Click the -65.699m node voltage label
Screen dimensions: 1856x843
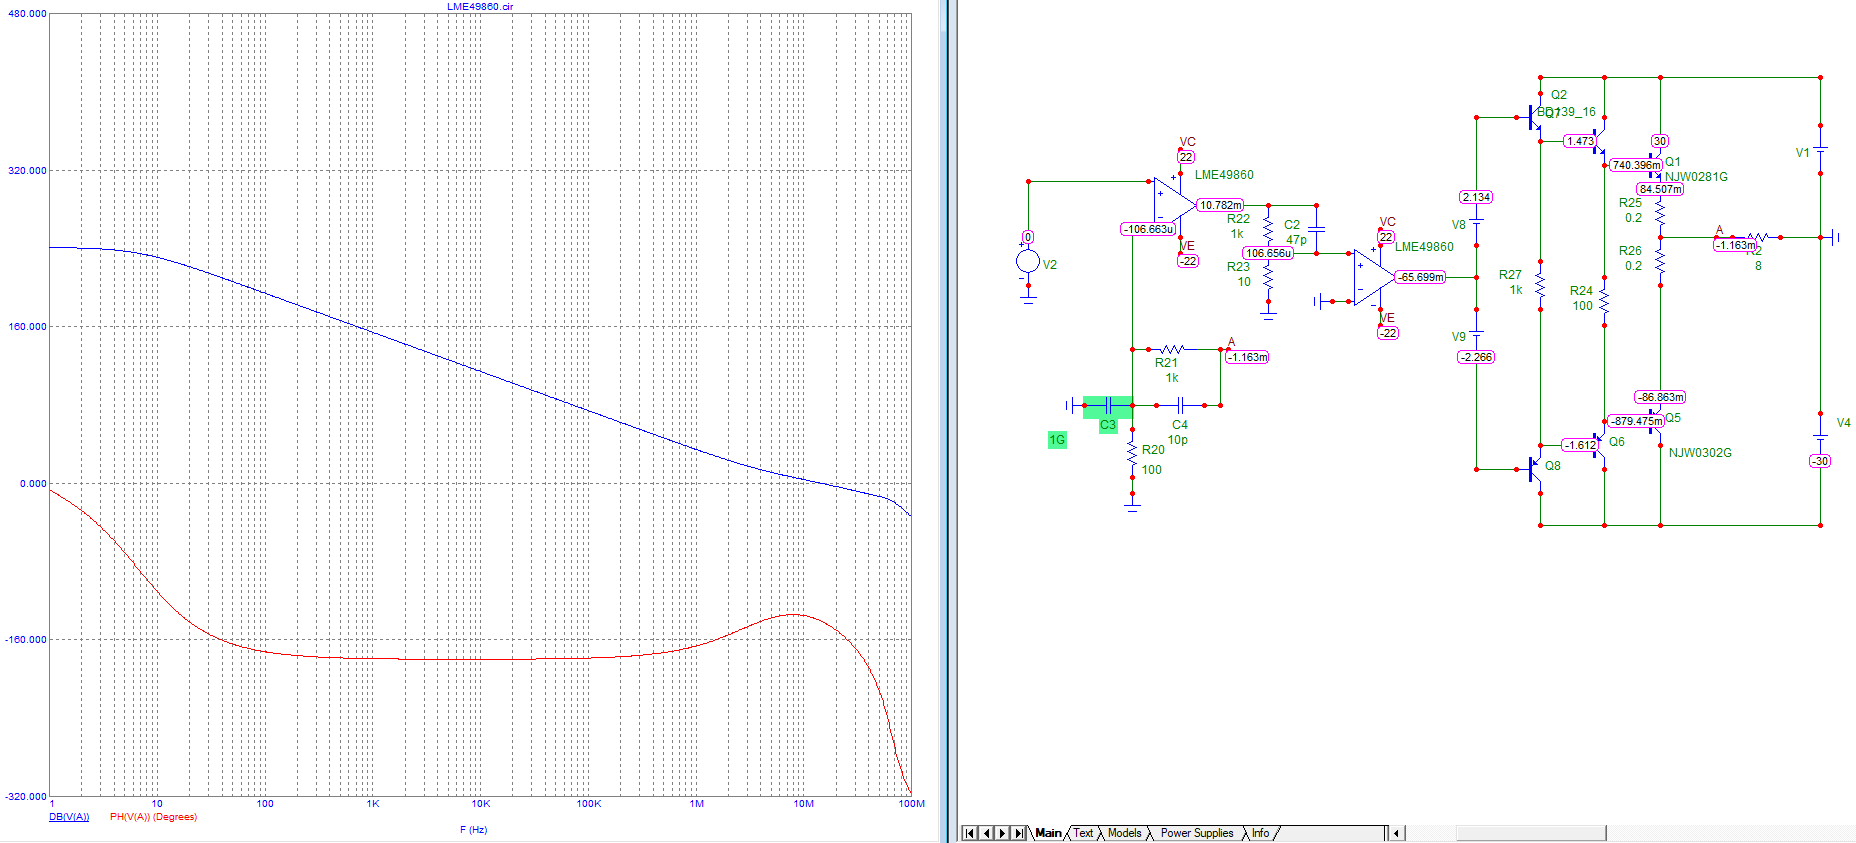(1420, 277)
